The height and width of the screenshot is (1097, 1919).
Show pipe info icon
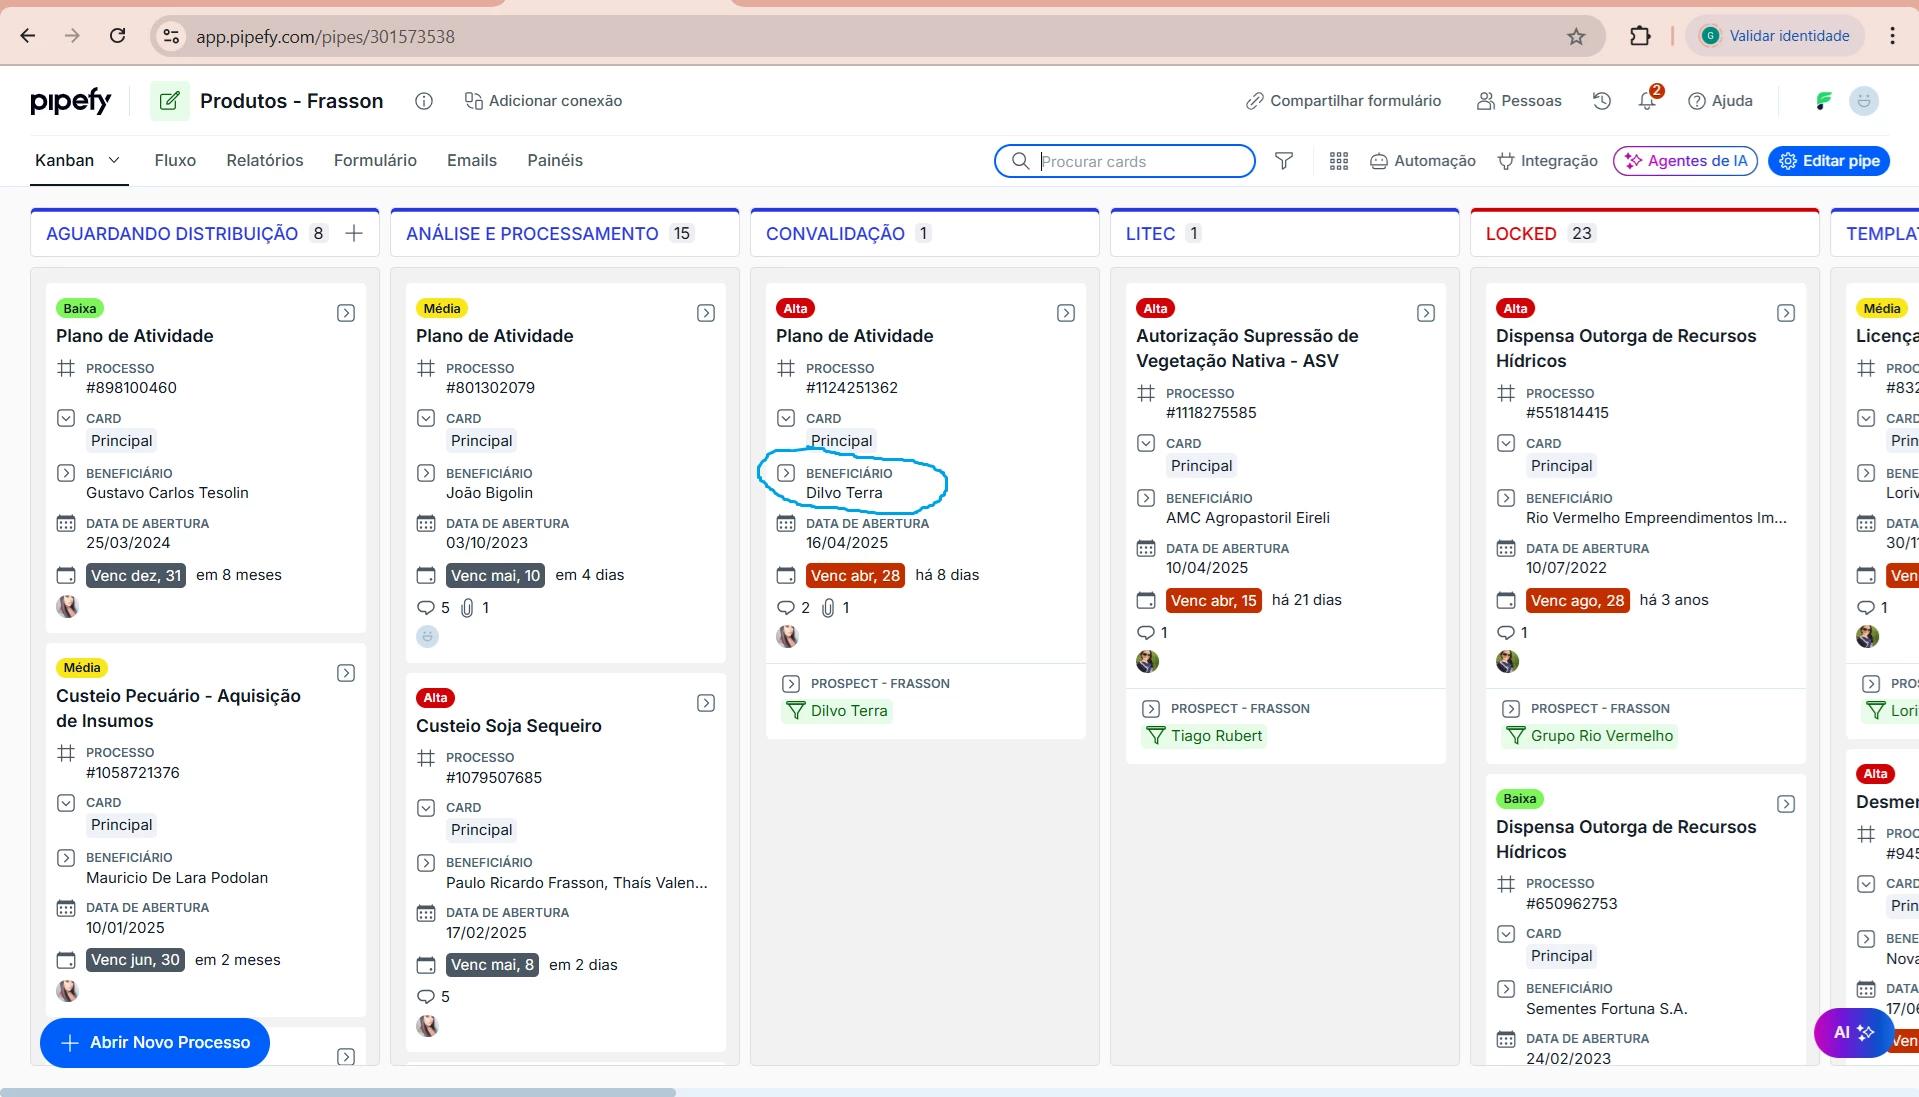click(424, 101)
